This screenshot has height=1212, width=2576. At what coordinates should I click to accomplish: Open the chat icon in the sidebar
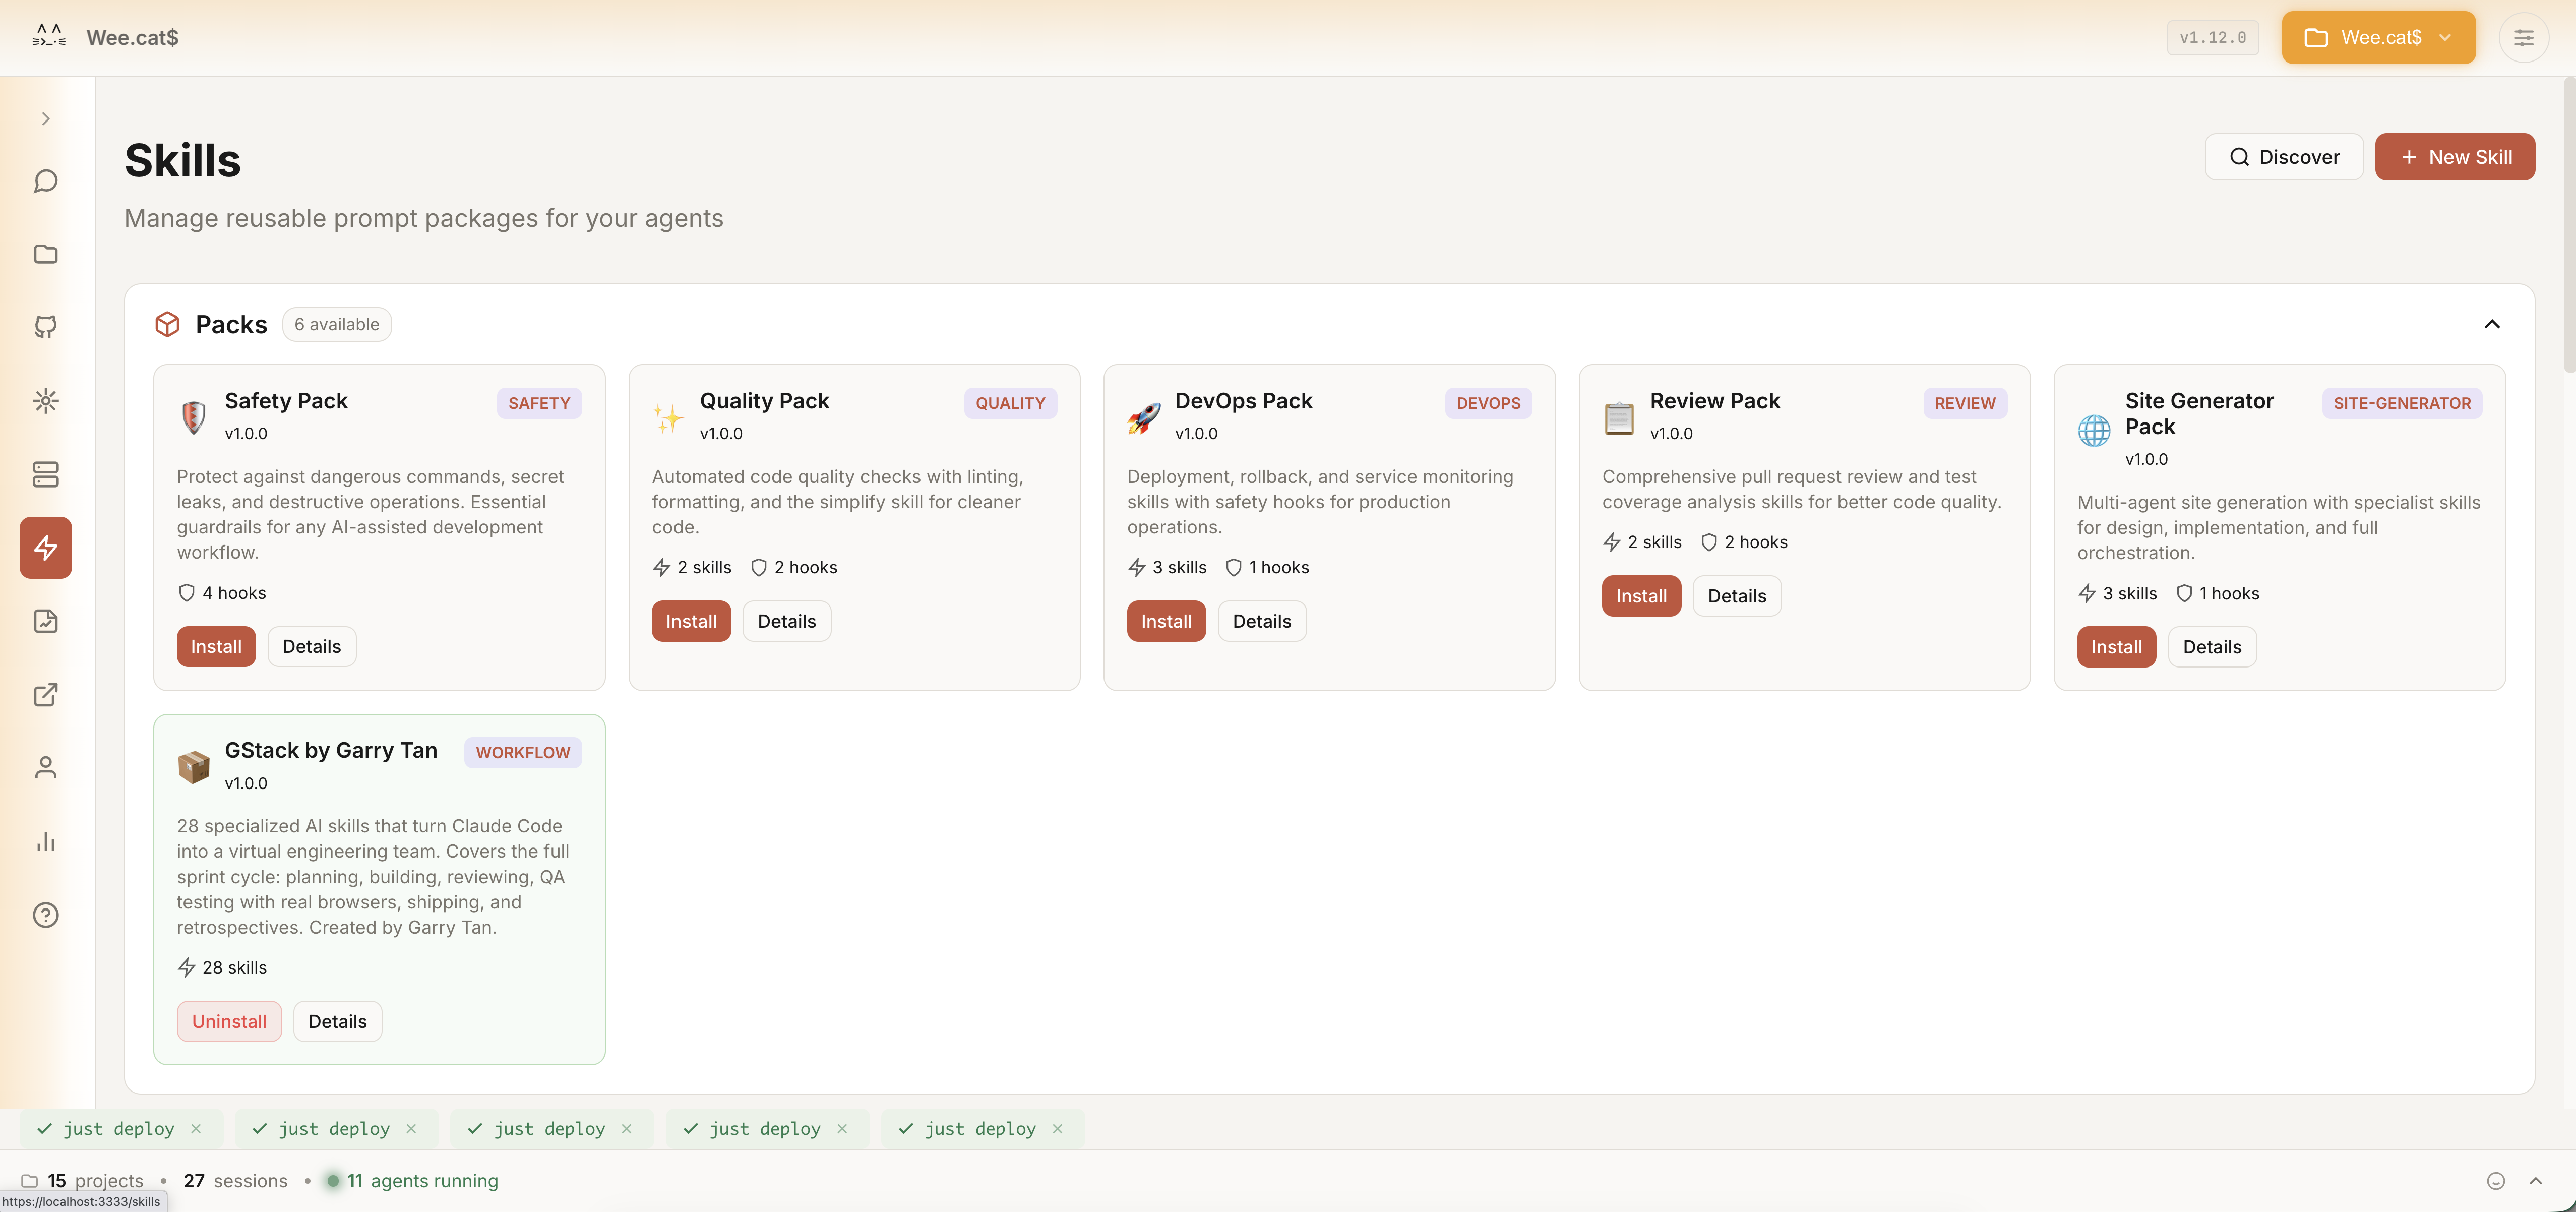coord(45,181)
